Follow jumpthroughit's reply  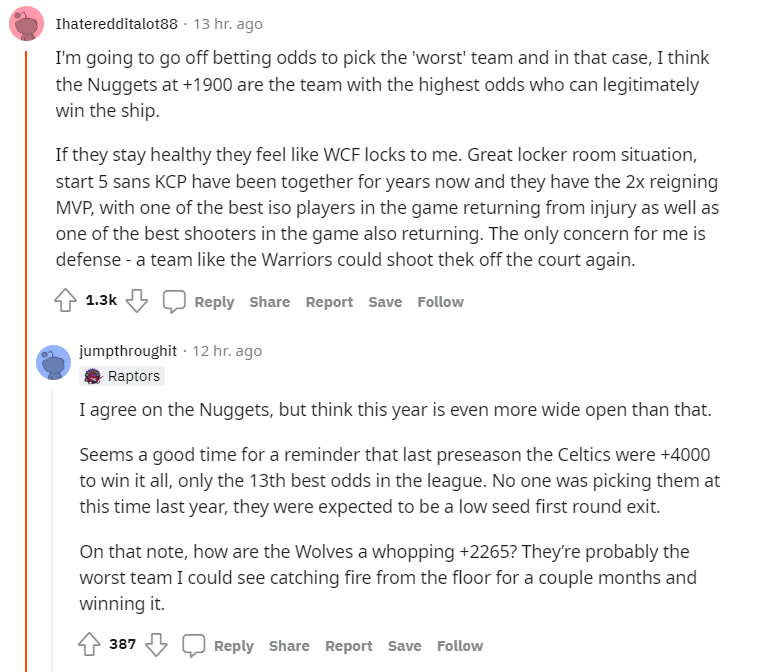click(460, 646)
